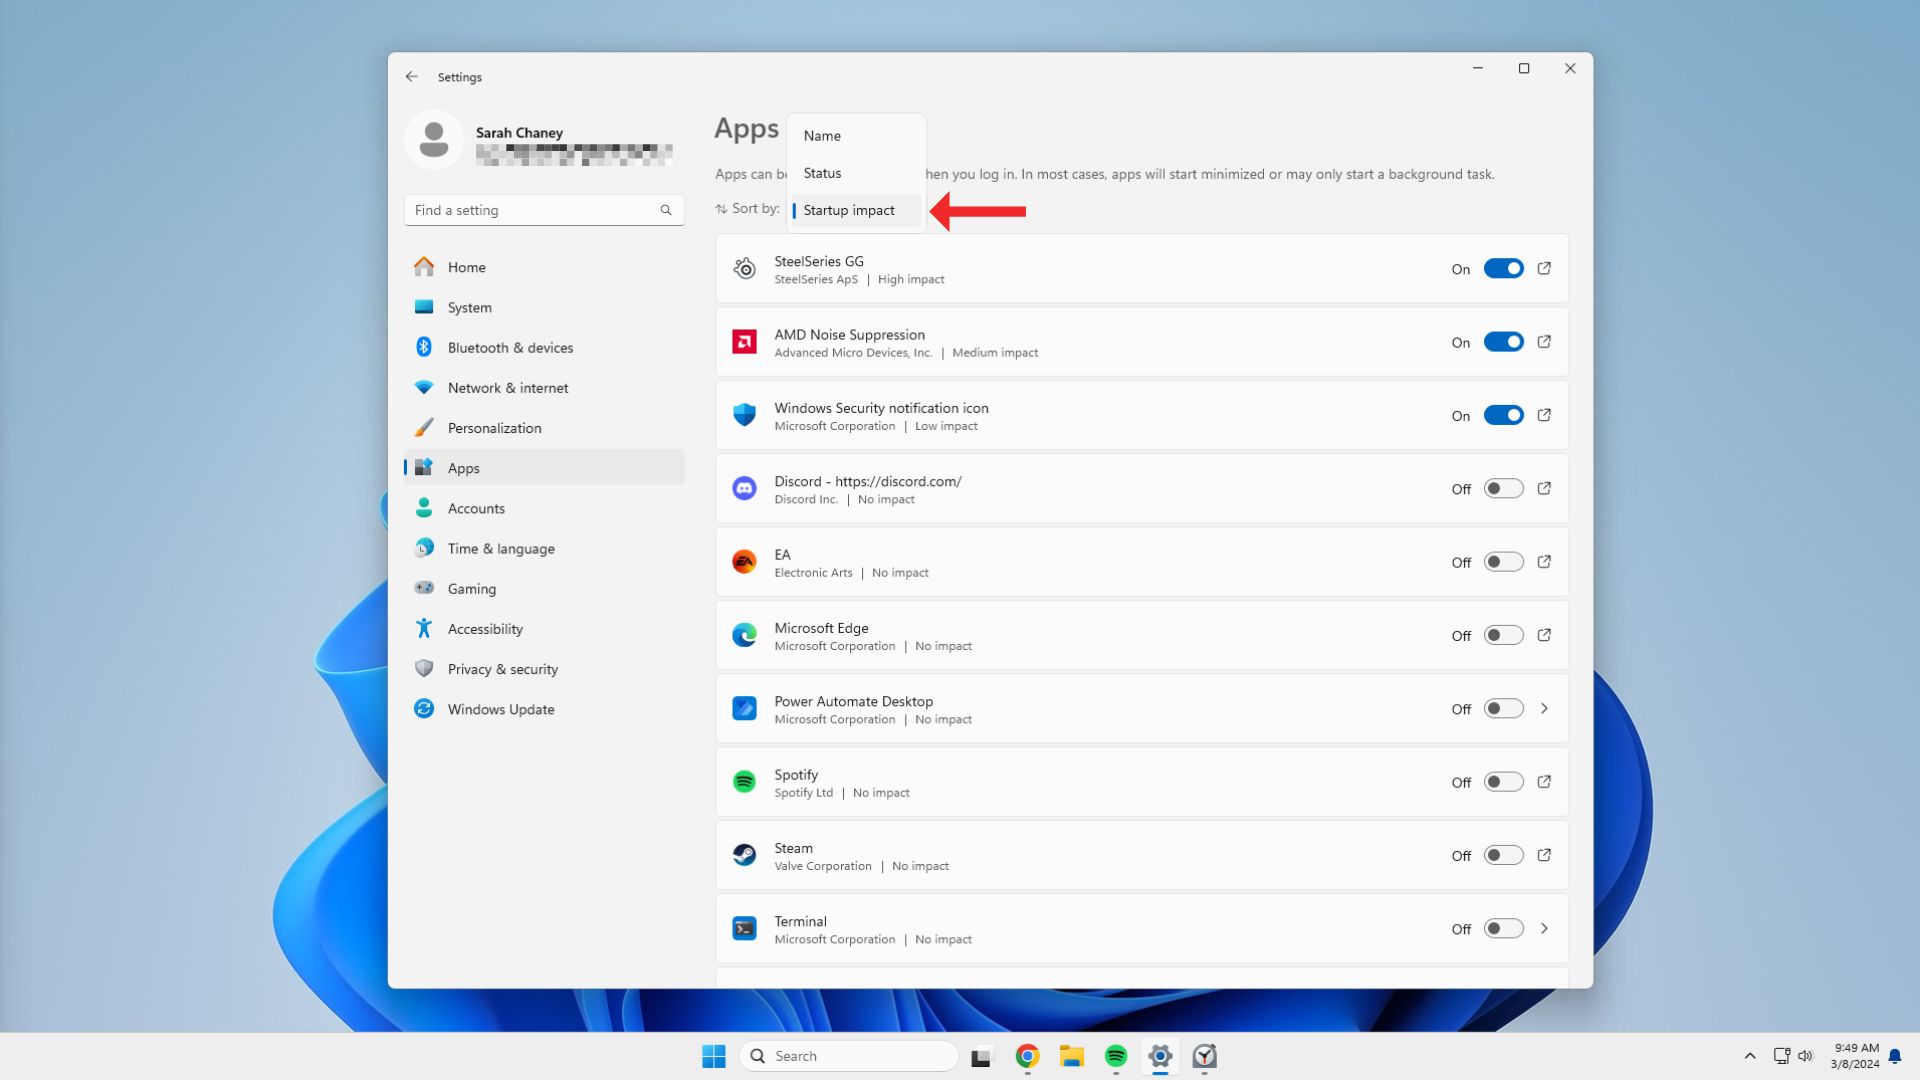Screen dimensions: 1920x1080
Task: Expand the Terminal startup entry
Action: (1543, 928)
